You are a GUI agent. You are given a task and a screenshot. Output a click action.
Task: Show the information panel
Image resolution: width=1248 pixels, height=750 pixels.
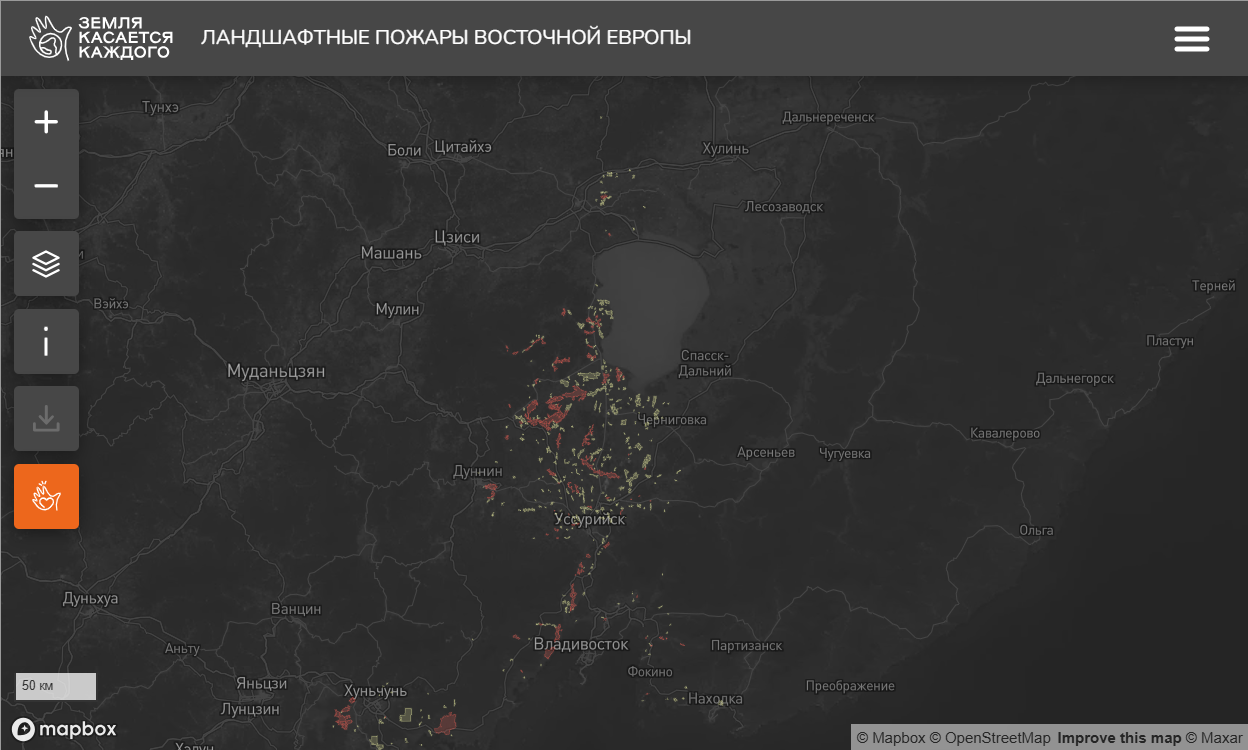(x=46, y=342)
